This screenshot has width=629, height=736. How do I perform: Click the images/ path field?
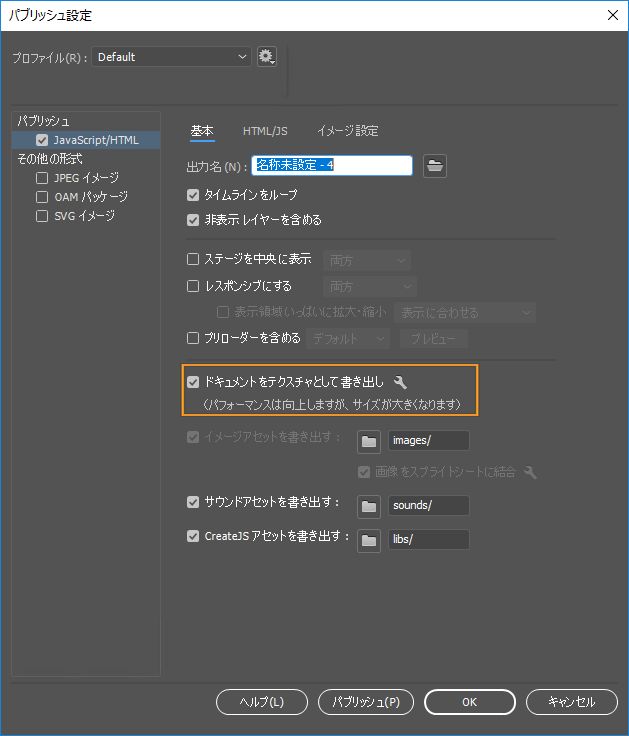[429, 440]
